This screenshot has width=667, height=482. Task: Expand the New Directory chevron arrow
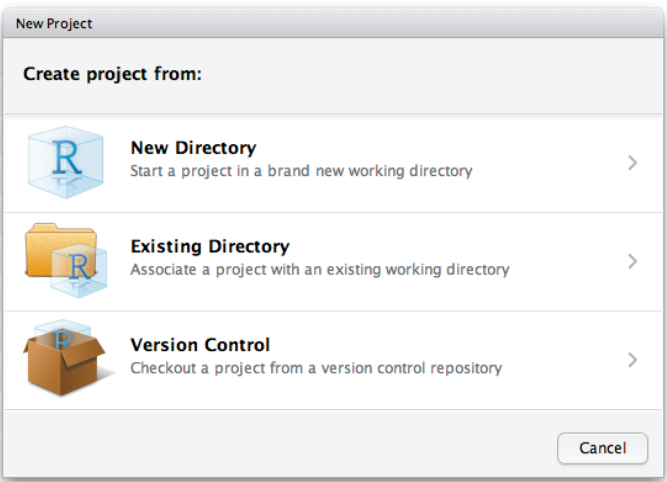[x=633, y=163]
